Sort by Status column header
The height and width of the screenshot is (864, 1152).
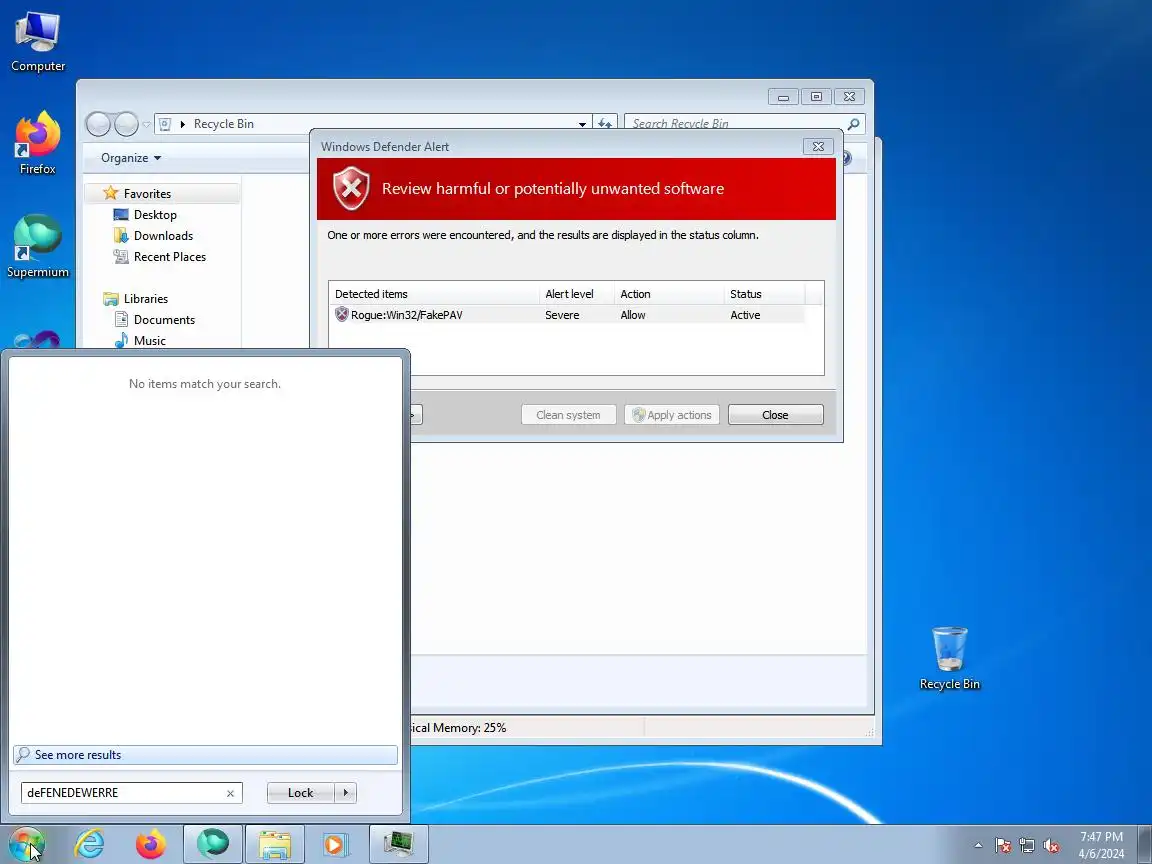pos(764,294)
